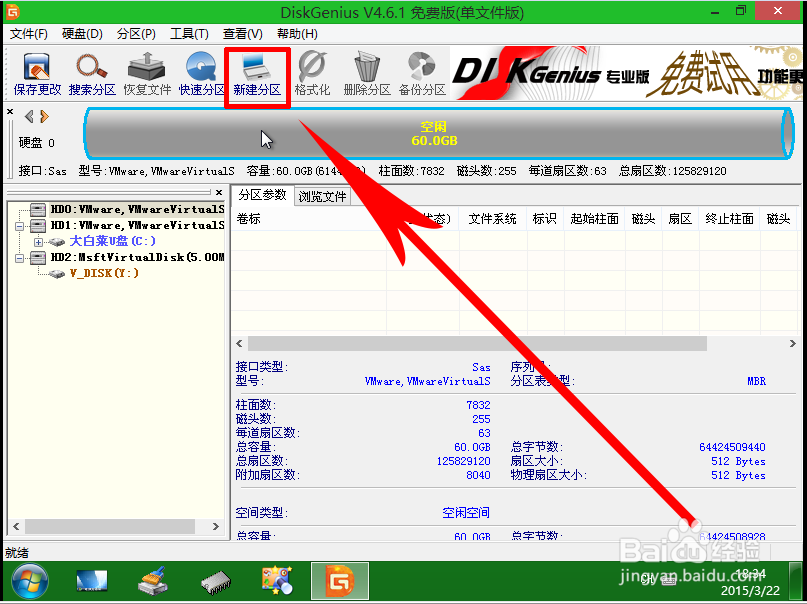
Task: Click the 起始柱面 column header
Action: pos(594,219)
